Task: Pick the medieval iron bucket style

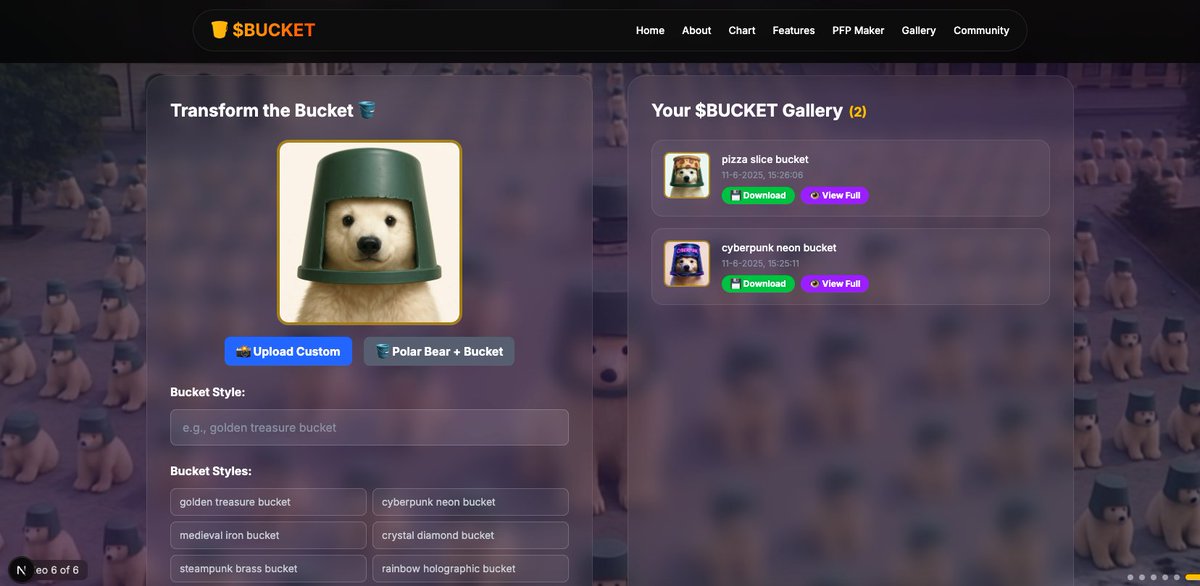Action: [x=268, y=535]
